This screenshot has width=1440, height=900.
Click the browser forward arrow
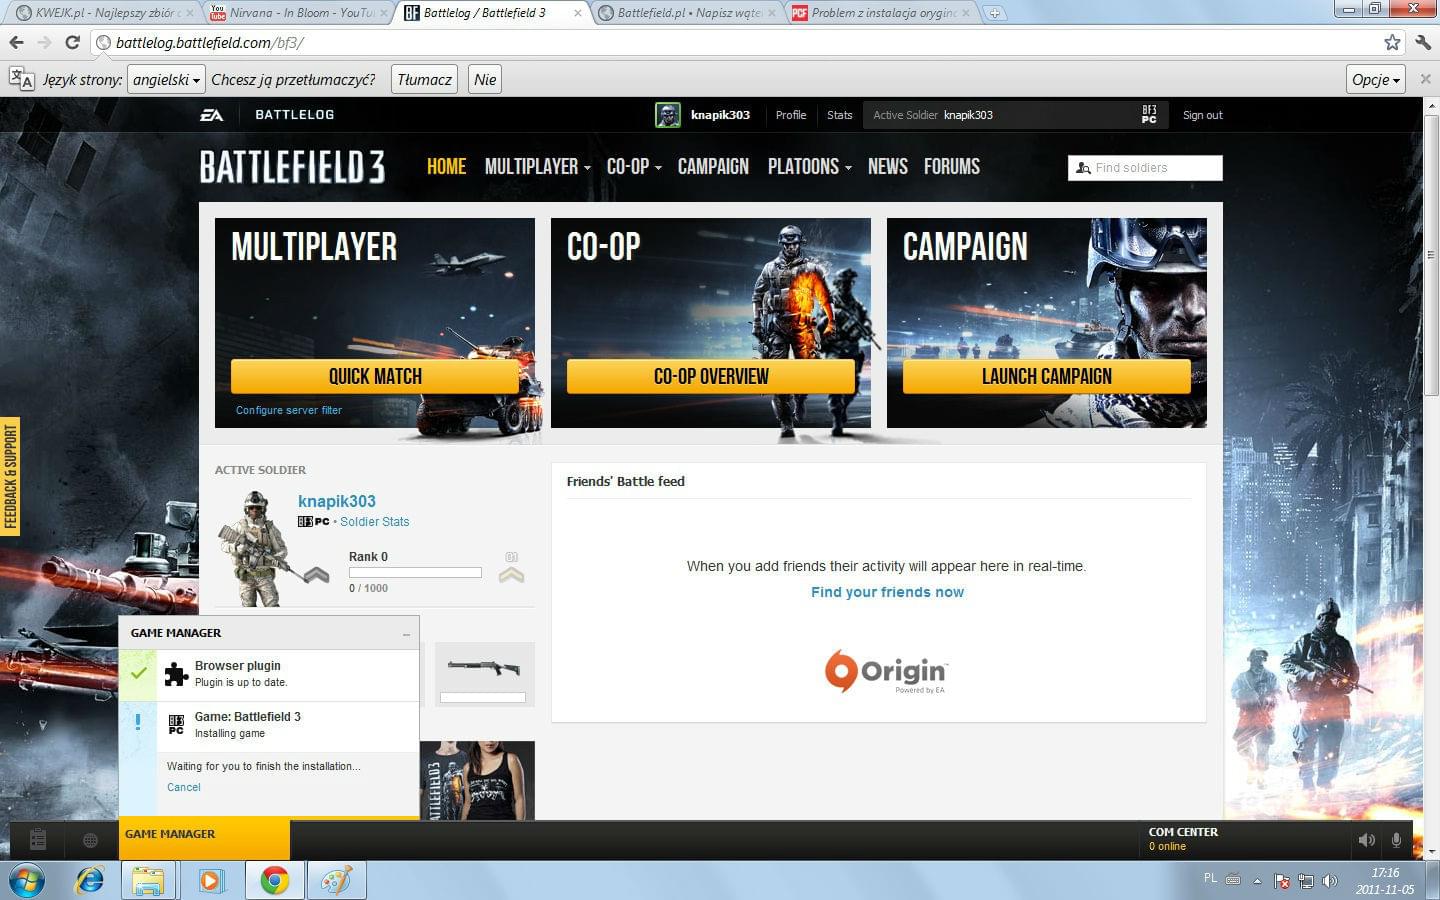click(x=44, y=42)
